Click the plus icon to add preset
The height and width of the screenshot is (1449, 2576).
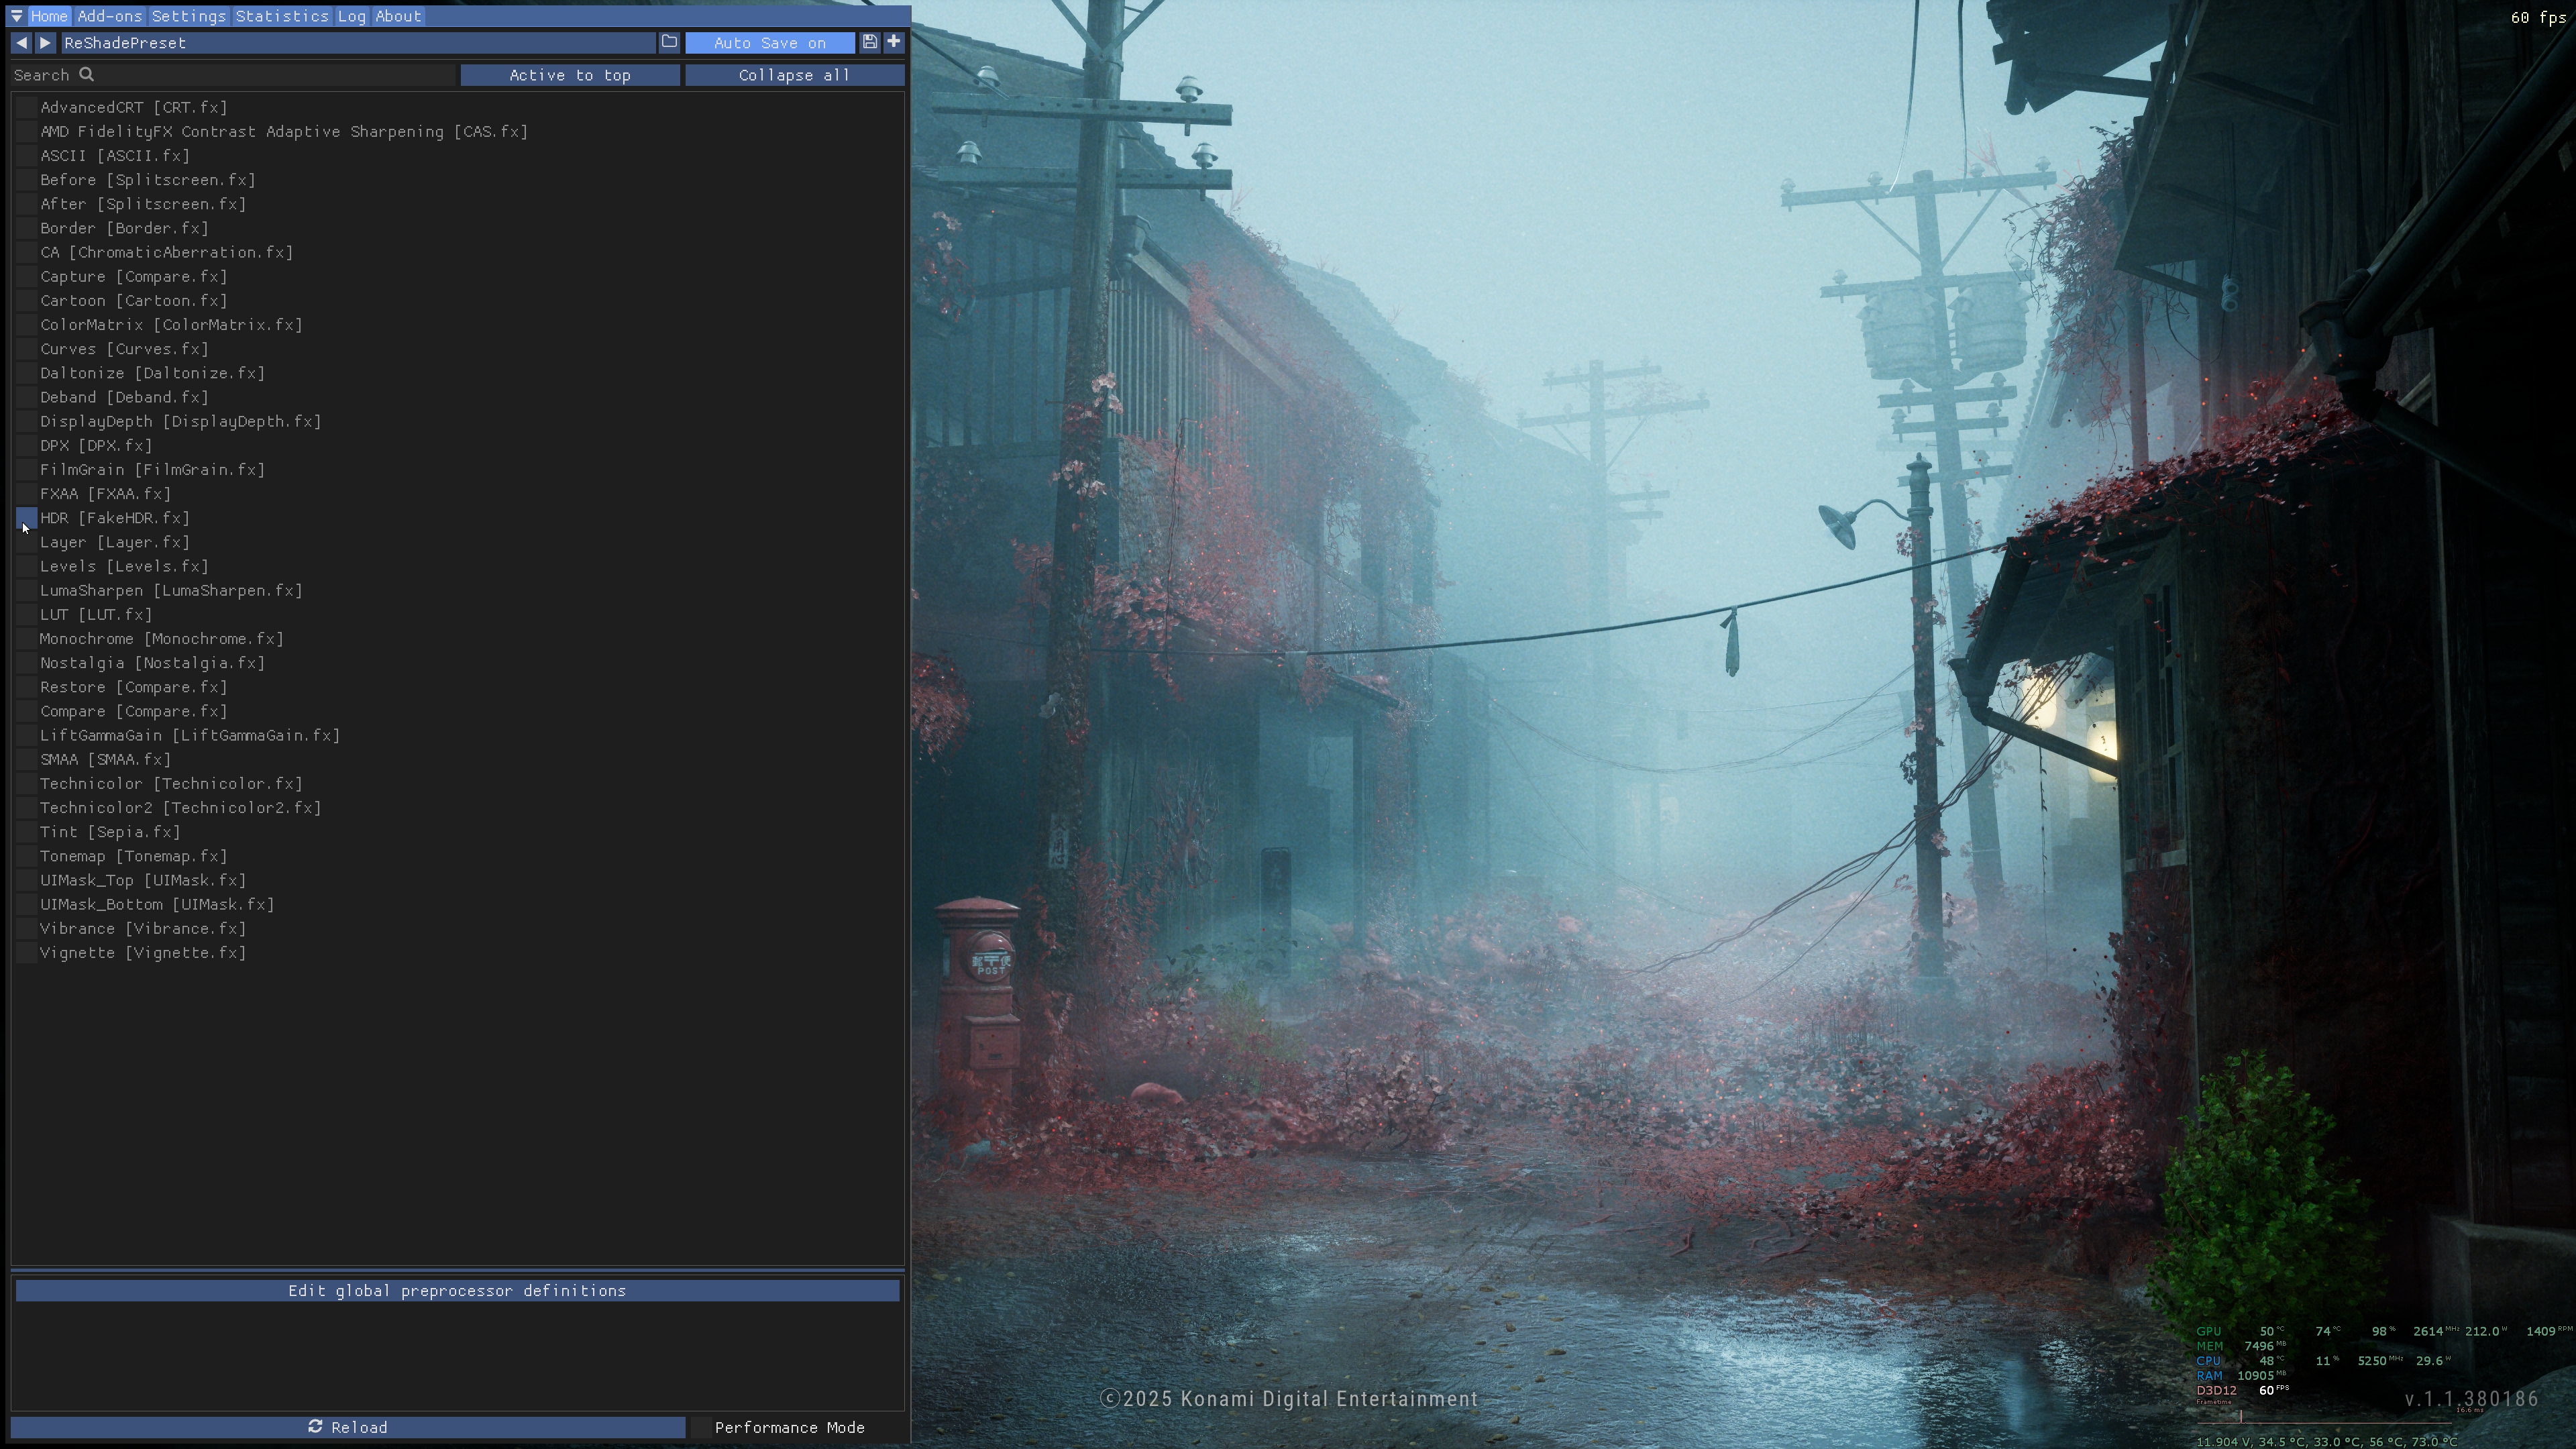click(x=894, y=42)
